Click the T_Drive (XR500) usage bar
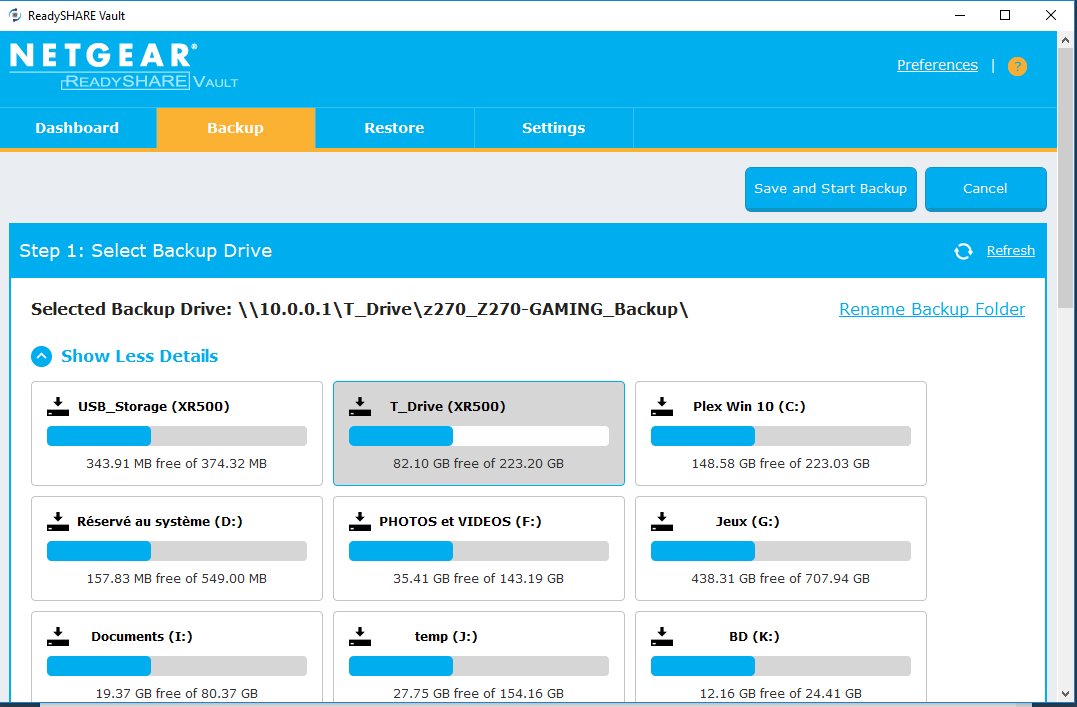Image resolution: width=1077 pixels, height=707 pixels. 478,436
